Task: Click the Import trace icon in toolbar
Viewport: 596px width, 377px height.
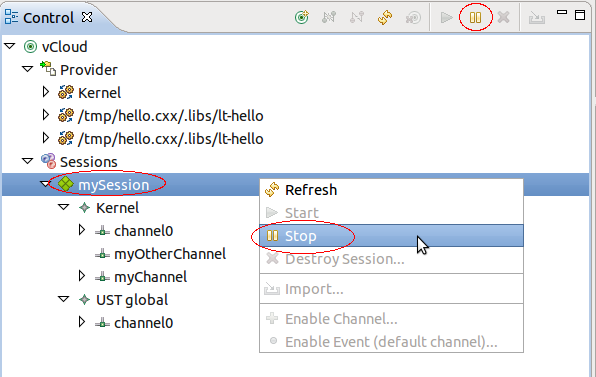Action: 537,17
